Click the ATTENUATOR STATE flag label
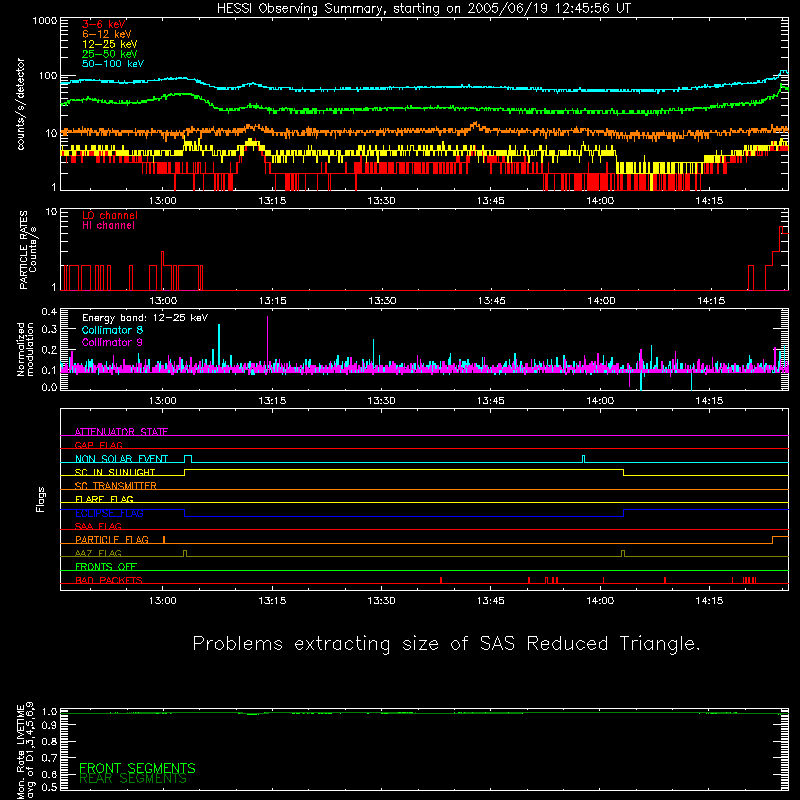Screen dimensions: 800x800 click(121, 432)
